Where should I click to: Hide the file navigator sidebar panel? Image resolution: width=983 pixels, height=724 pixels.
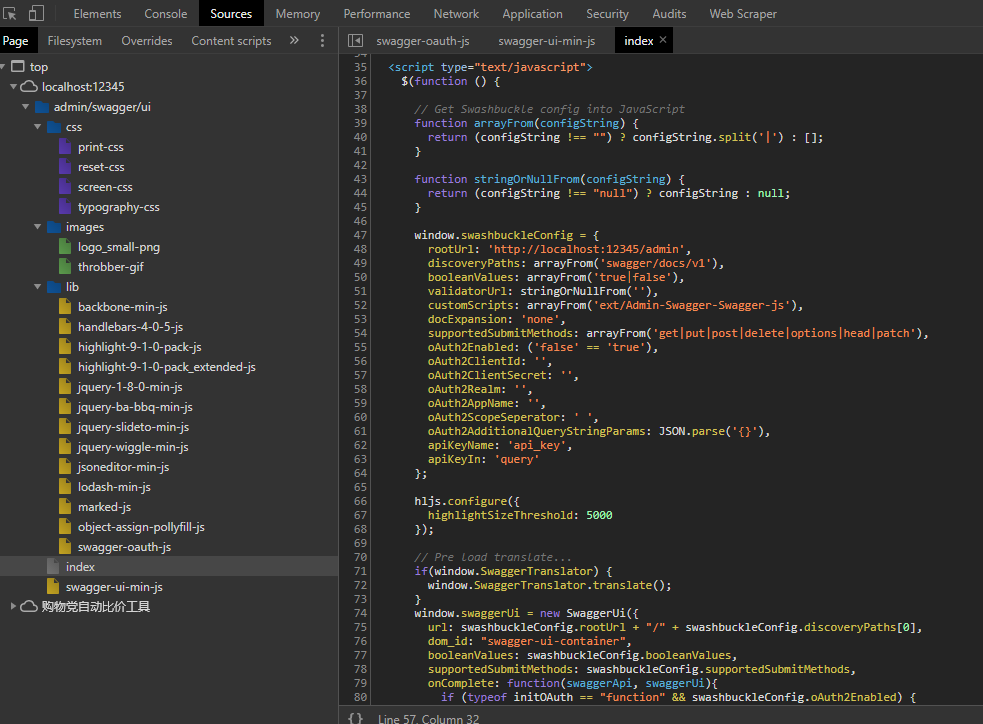(355, 40)
